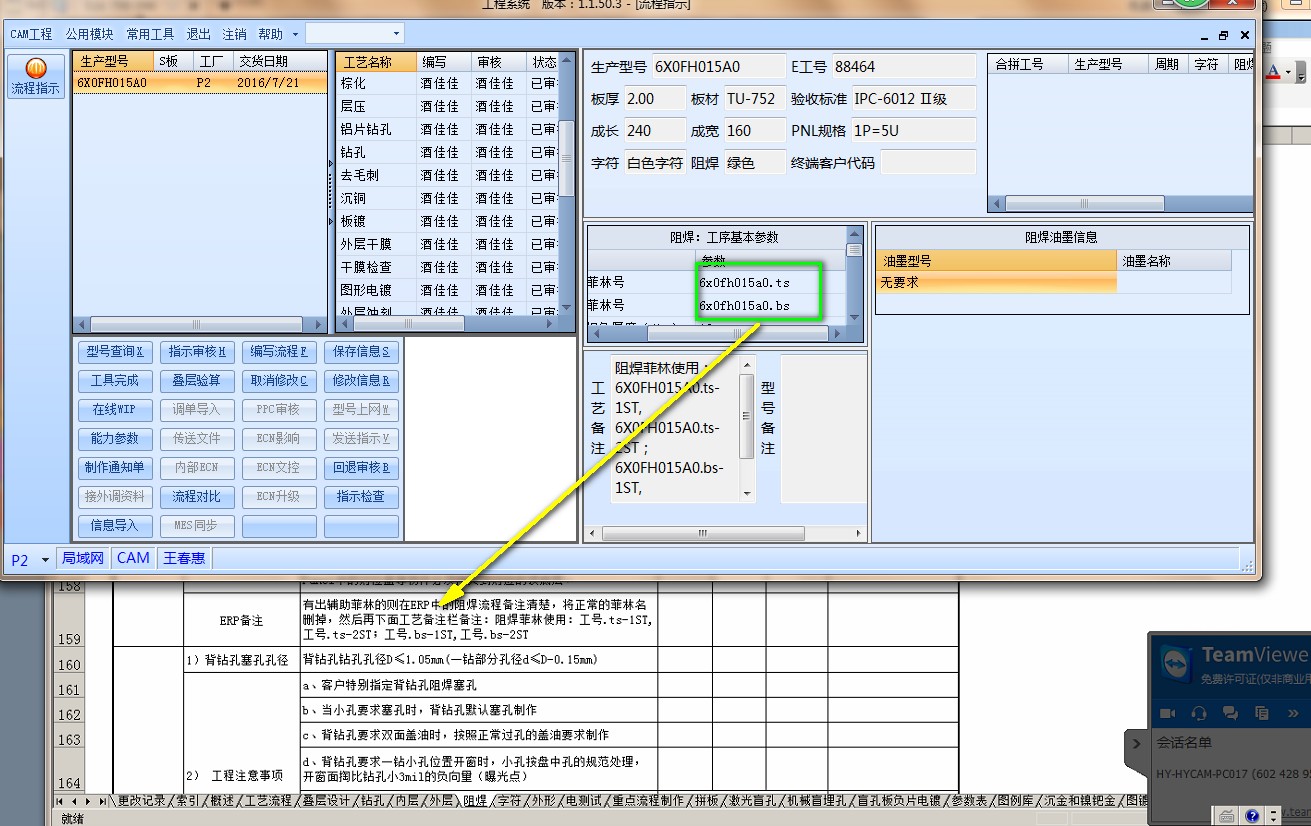This screenshot has width=1311, height=826.
Task: Click language bar help question icon
Action: pyautogui.click(x=1252, y=816)
